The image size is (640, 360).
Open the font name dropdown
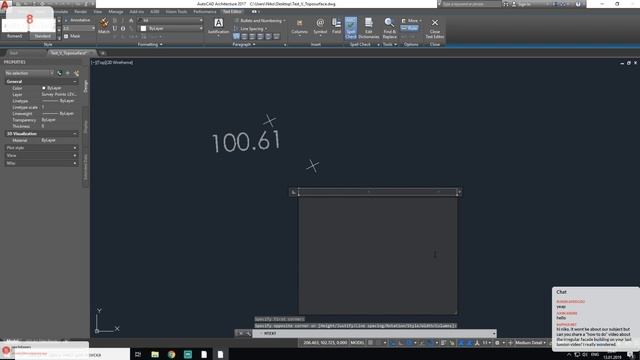(x=170, y=20)
